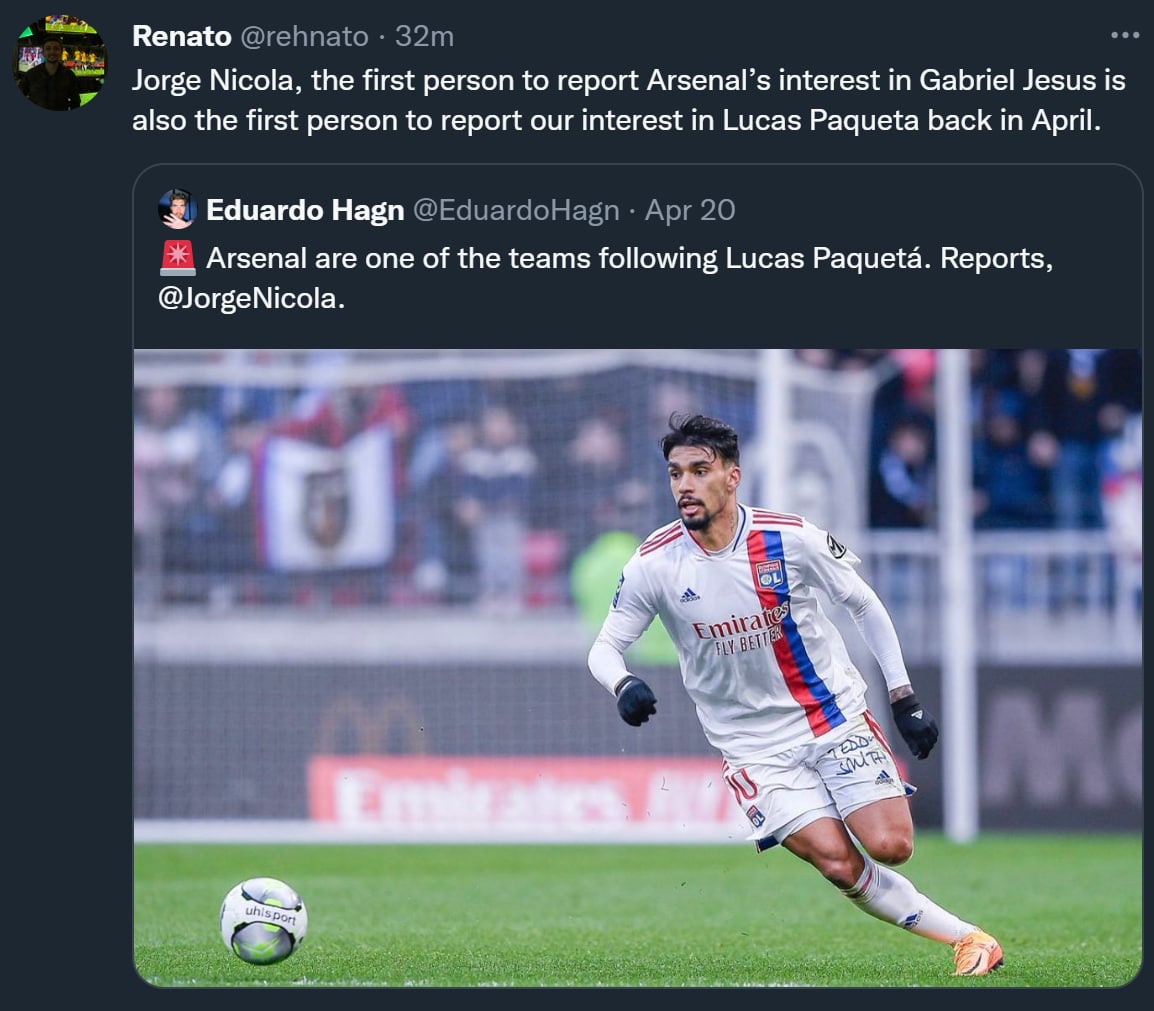This screenshot has height=1011, width=1154.
Task: Open the three-dot more options menu
Action: pos(1125,35)
